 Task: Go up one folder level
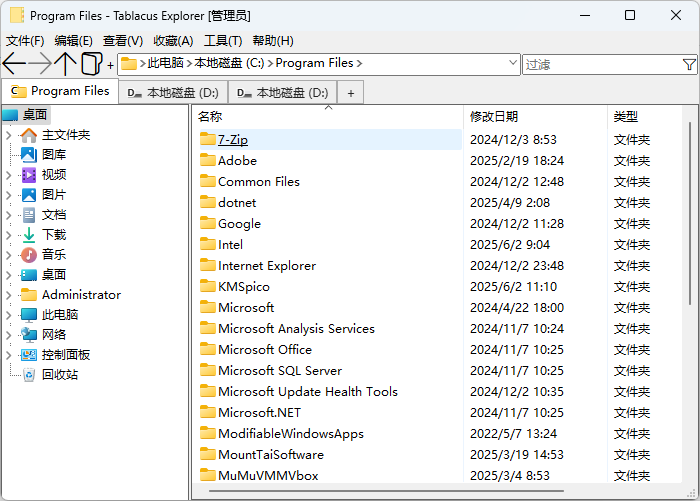tap(66, 64)
